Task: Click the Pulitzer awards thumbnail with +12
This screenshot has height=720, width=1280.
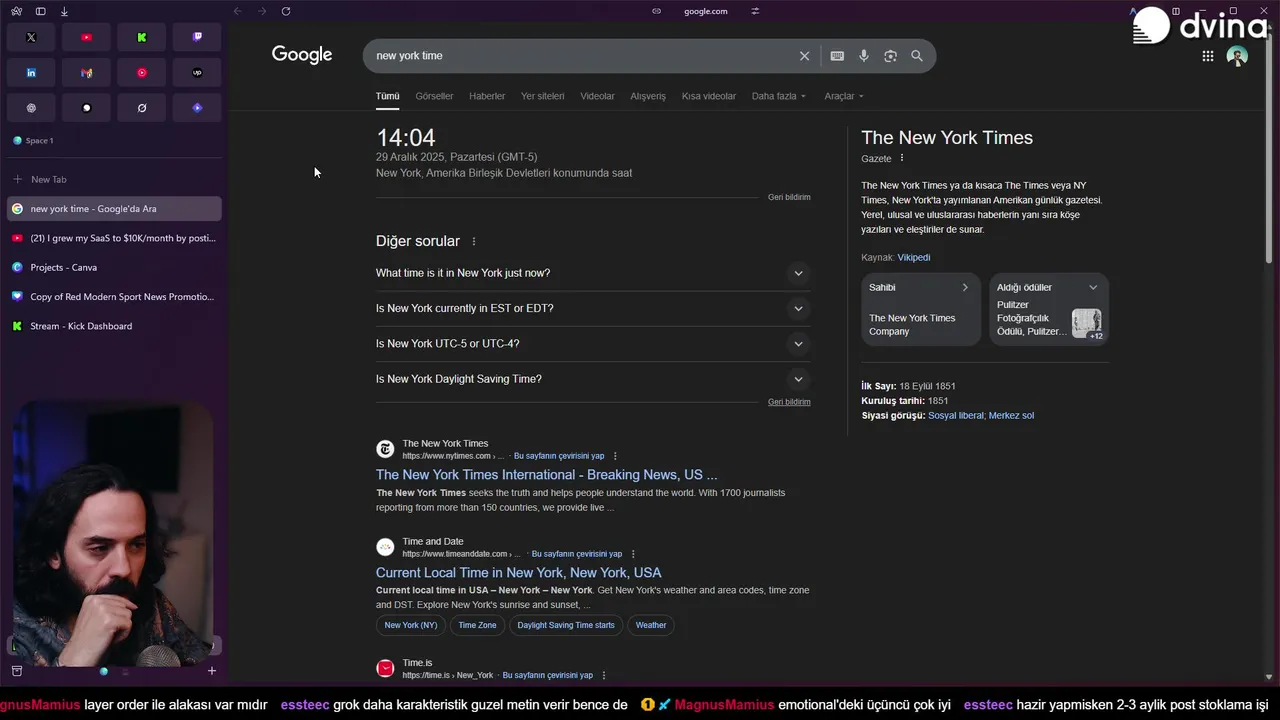Action: point(1087,323)
